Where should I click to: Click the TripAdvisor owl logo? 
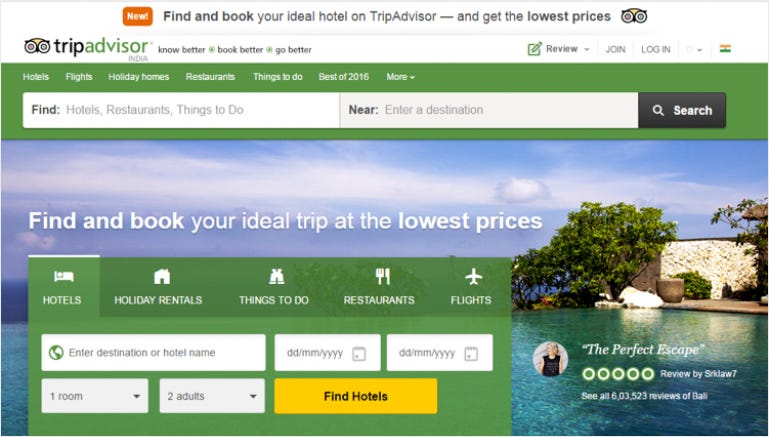[x=37, y=47]
